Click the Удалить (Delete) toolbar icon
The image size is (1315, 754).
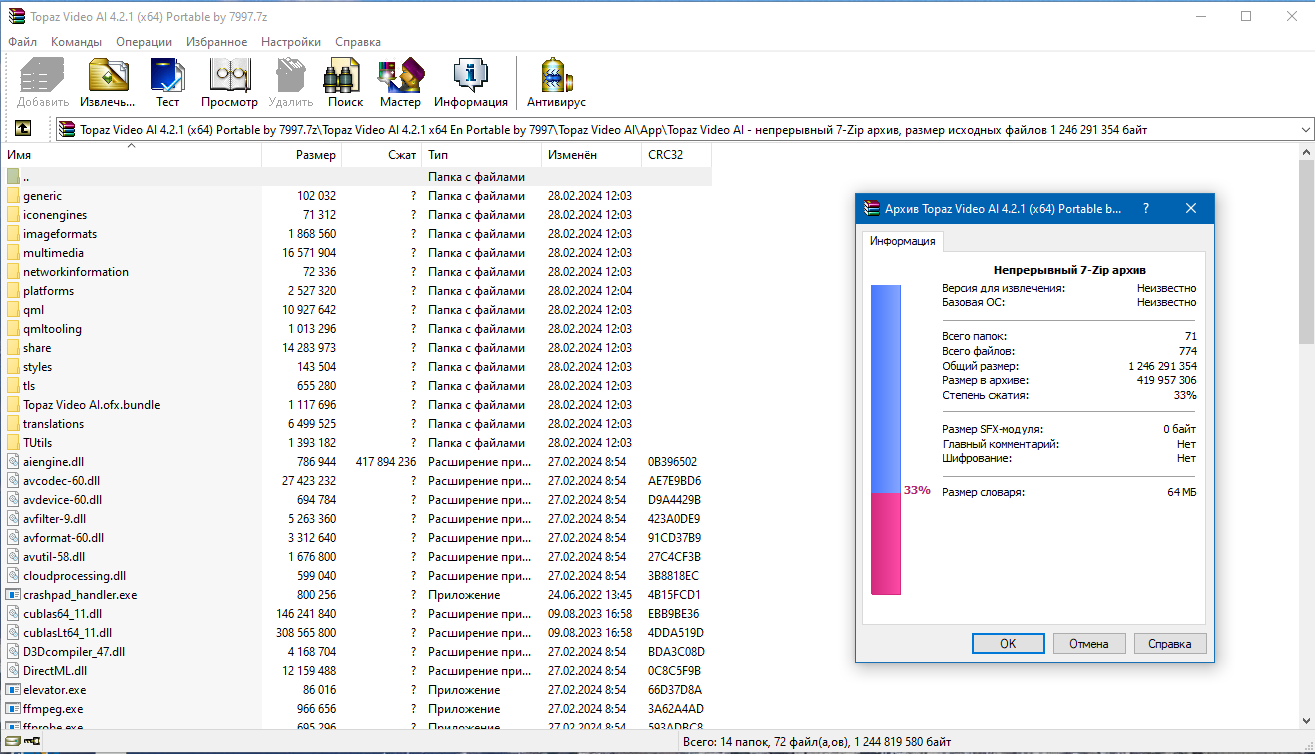point(291,77)
